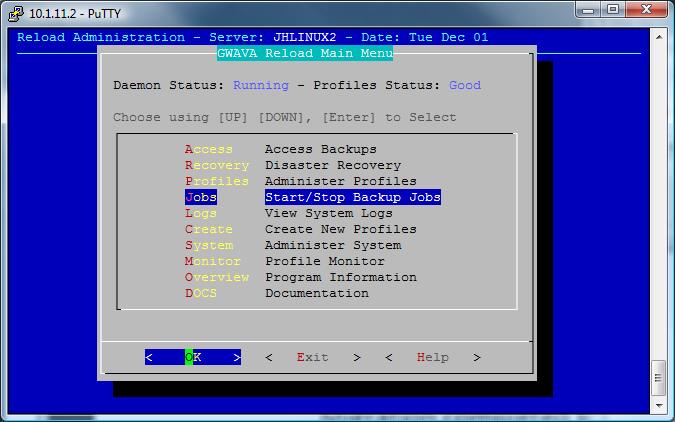675x422 pixels.
Task: Click the scrollbar up arrow
Action: point(659,37)
